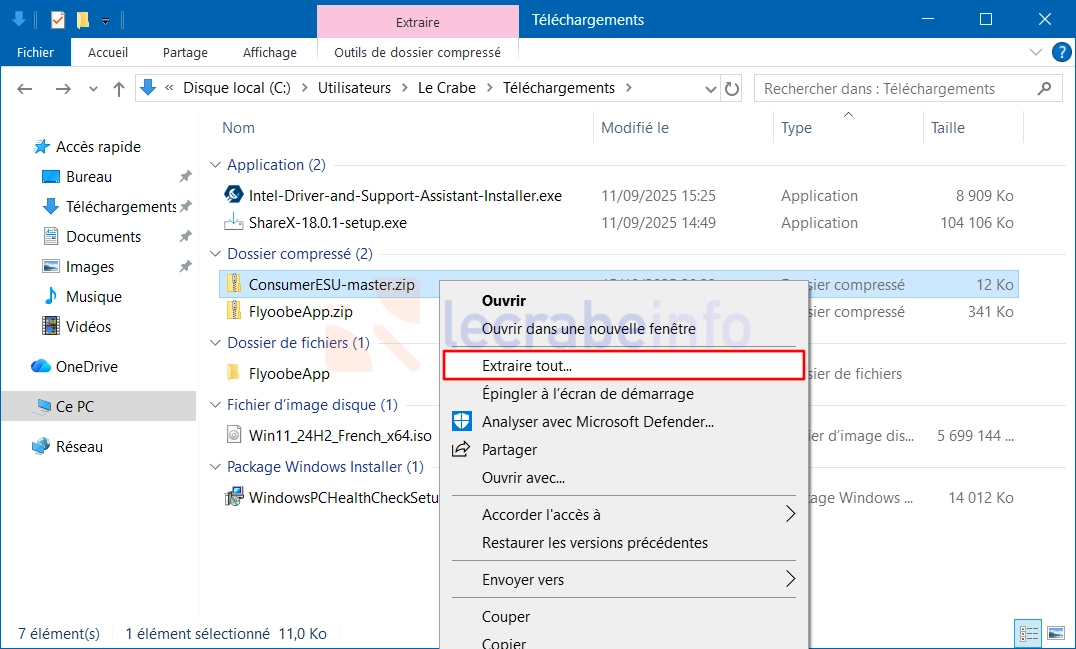Click the Help question mark icon
This screenshot has width=1076, height=649.
pyautogui.click(x=1058, y=52)
